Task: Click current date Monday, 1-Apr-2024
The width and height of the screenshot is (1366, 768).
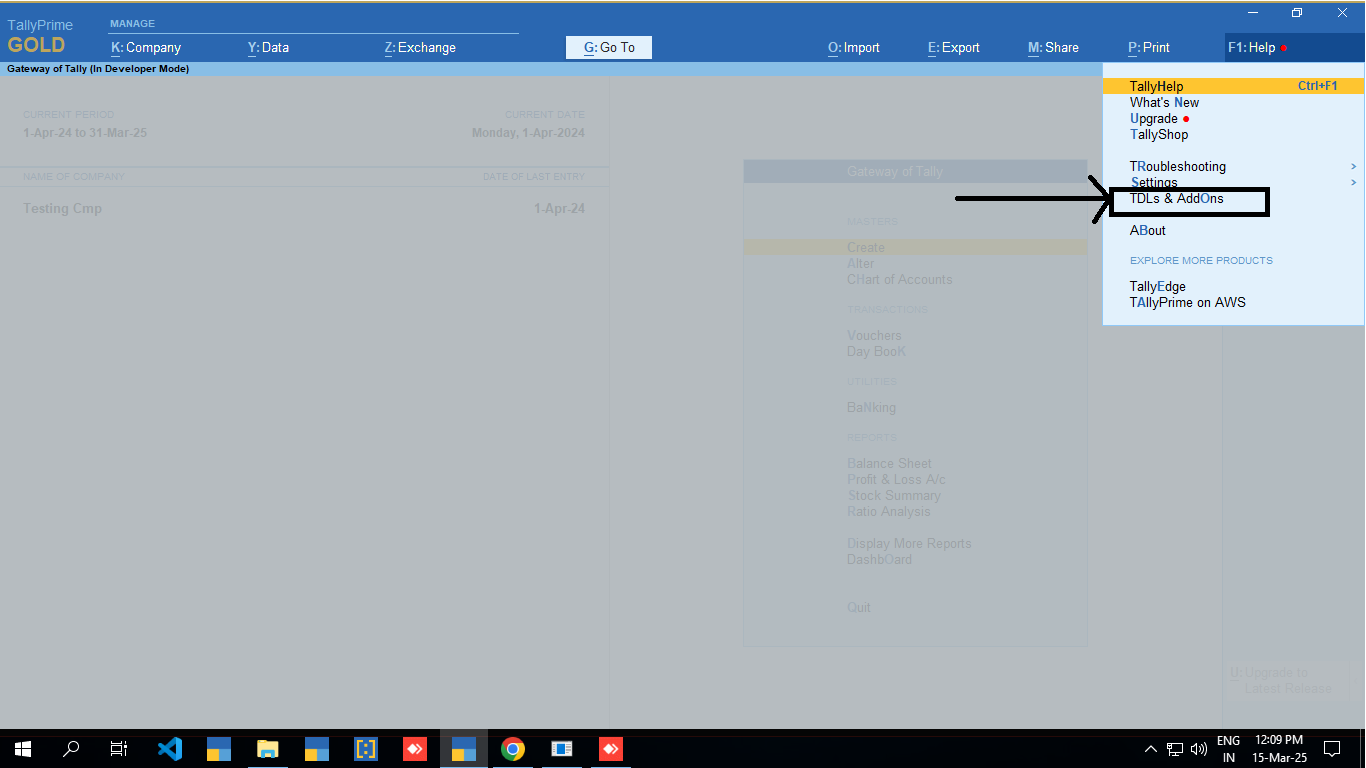Action: click(528, 132)
